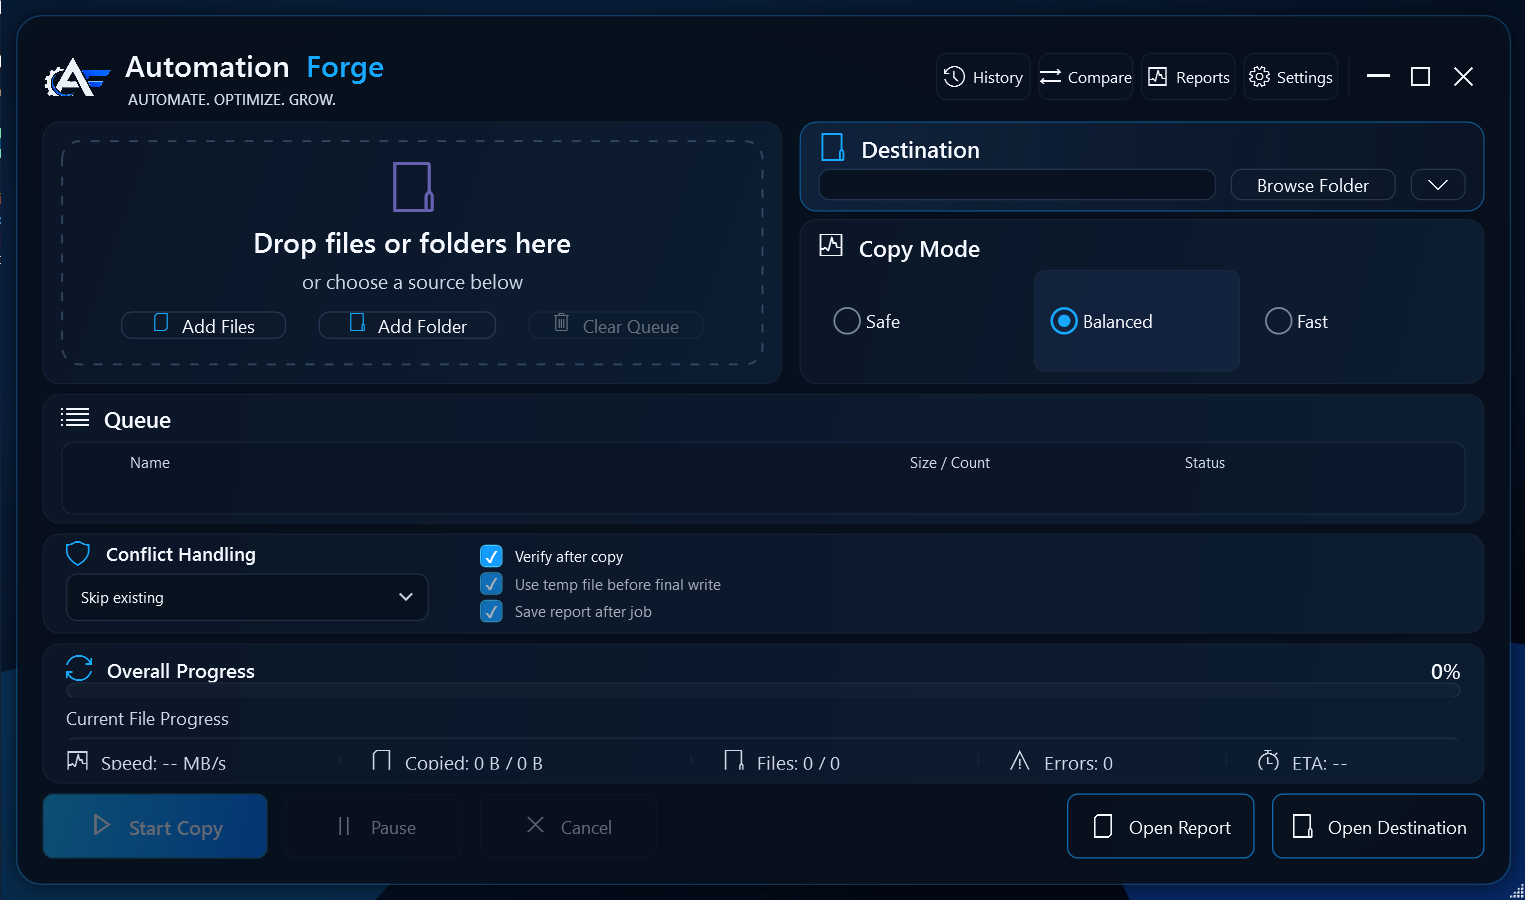Click the overall progress bar
The width and height of the screenshot is (1525, 900).
pos(763,691)
